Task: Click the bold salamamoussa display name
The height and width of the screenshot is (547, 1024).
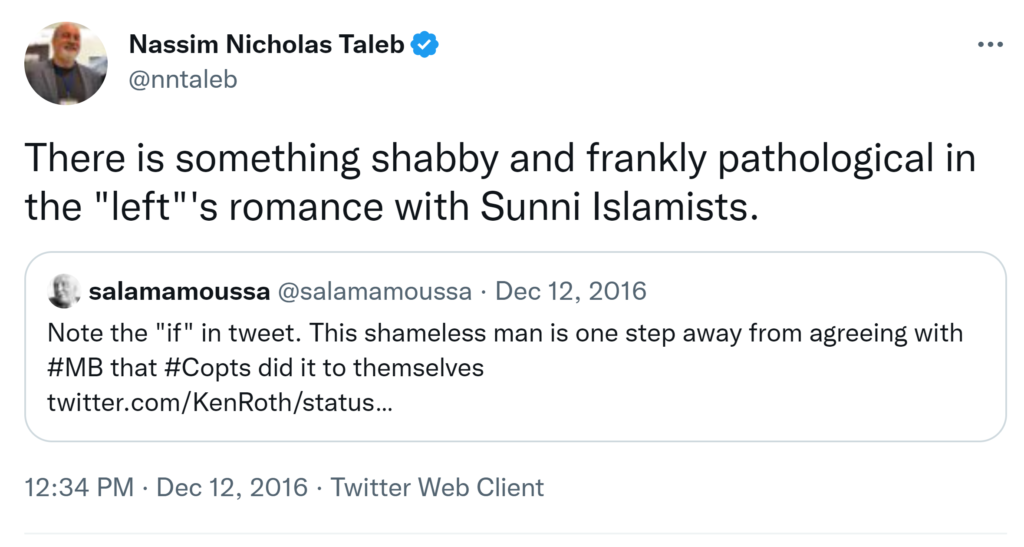Action: (179, 292)
